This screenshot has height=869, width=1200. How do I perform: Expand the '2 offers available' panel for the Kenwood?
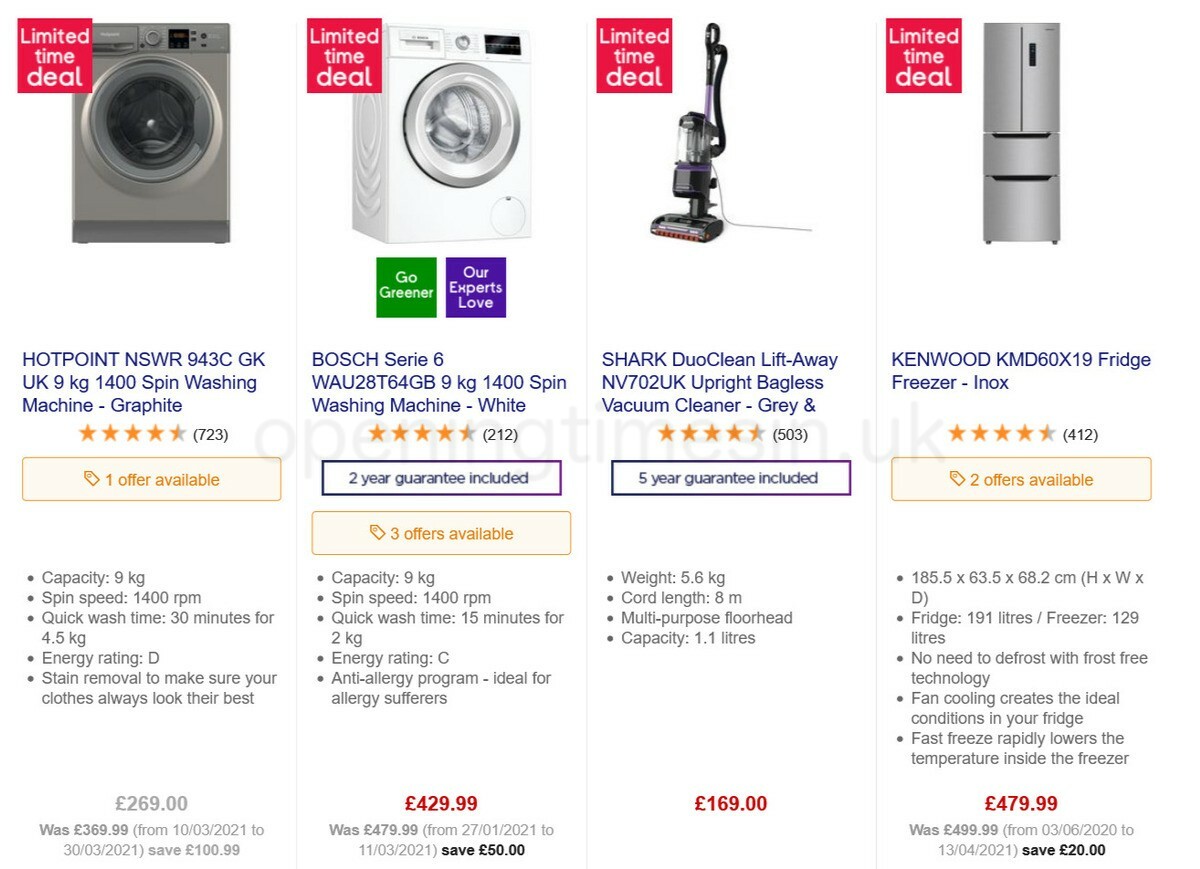[x=1021, y=479]
